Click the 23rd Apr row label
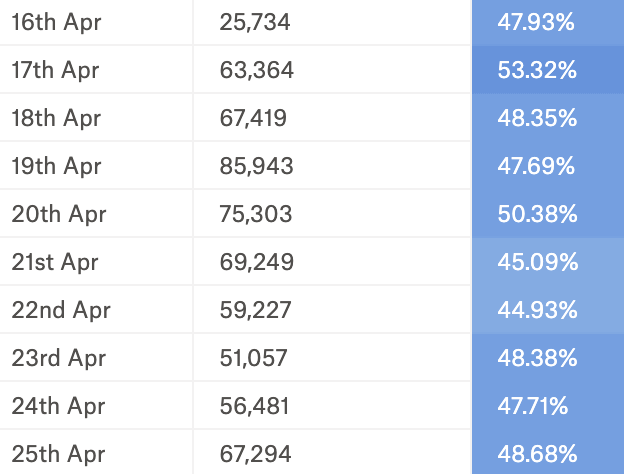The image size is (624, 474). (x=58, y=358)
